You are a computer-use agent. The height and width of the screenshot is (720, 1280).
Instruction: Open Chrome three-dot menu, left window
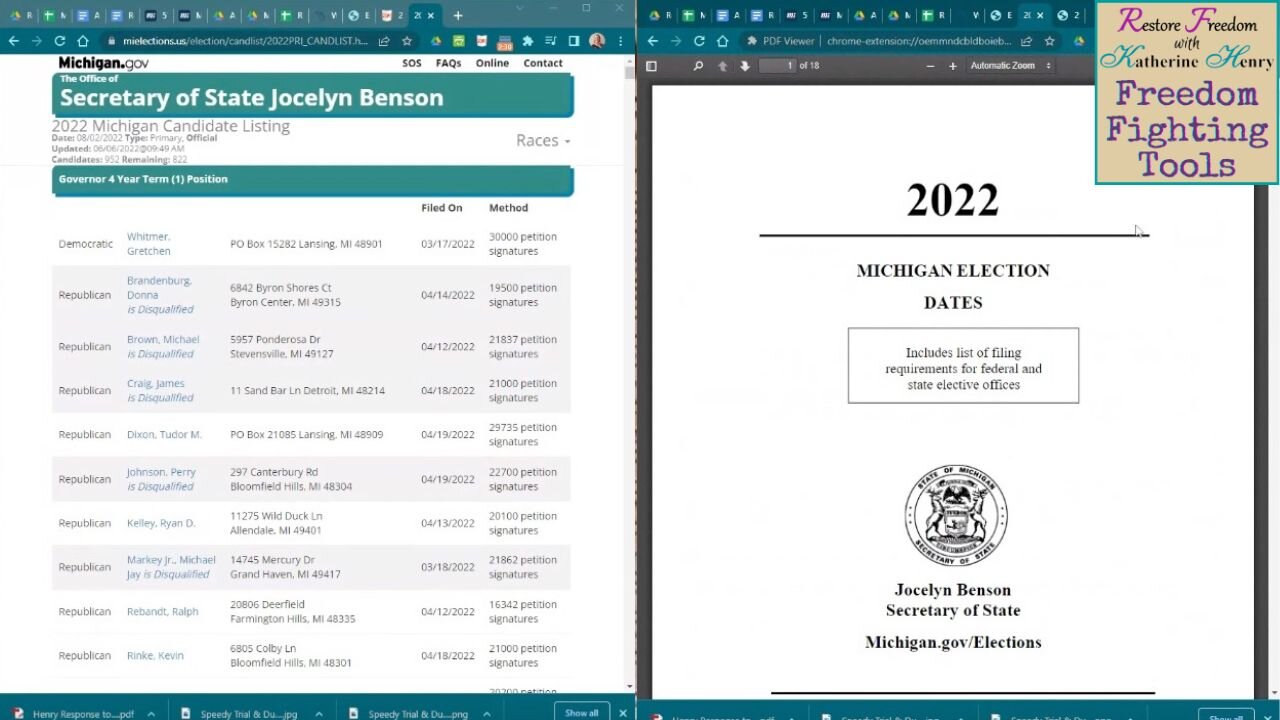point(621,41)
